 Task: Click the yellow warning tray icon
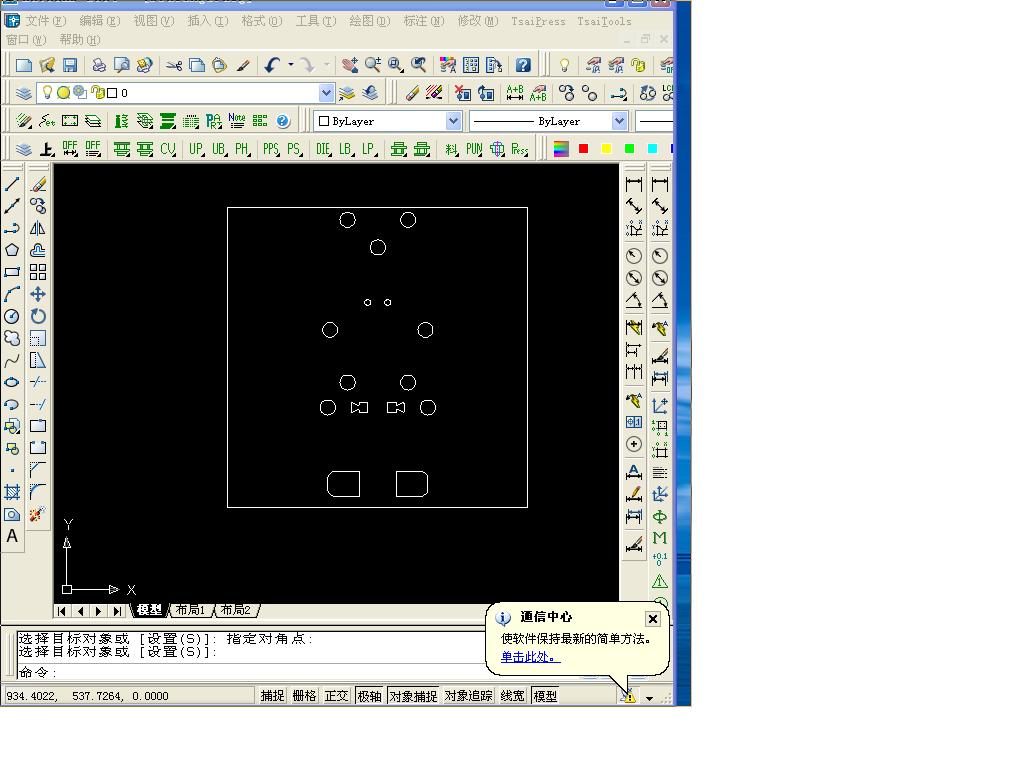(629, 697)
